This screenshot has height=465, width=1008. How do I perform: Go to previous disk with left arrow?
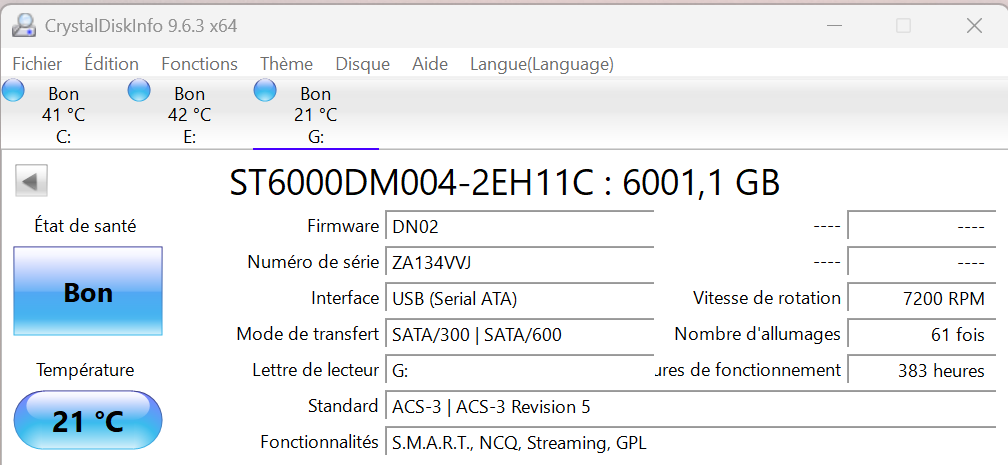pyautogui.click(x=31, y=181)
